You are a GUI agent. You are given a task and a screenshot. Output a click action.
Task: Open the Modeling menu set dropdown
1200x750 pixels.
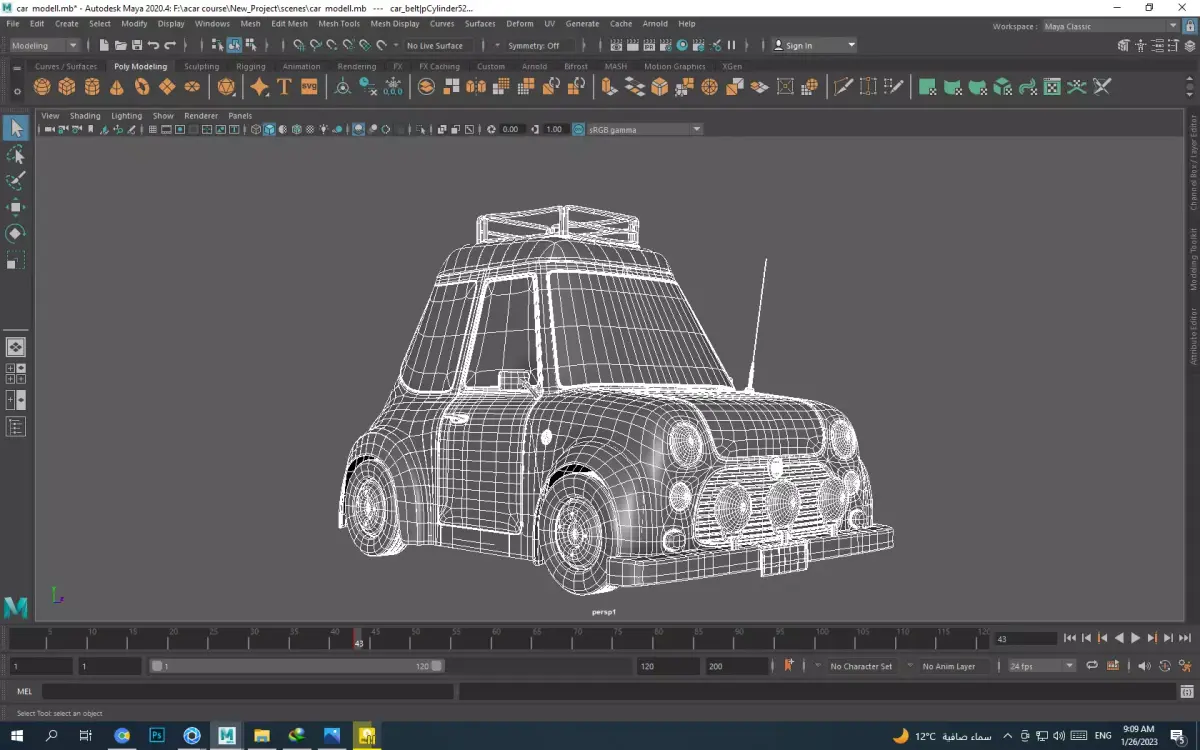tap(45, 45)
